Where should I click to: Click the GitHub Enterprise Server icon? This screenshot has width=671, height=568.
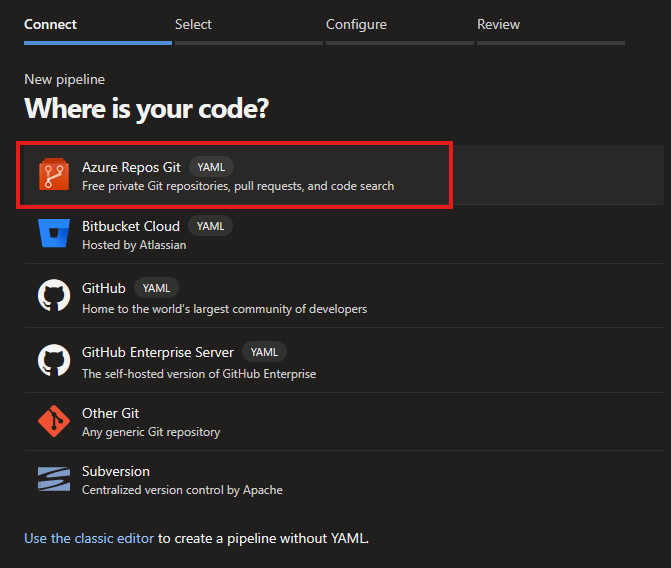point(53,361)
